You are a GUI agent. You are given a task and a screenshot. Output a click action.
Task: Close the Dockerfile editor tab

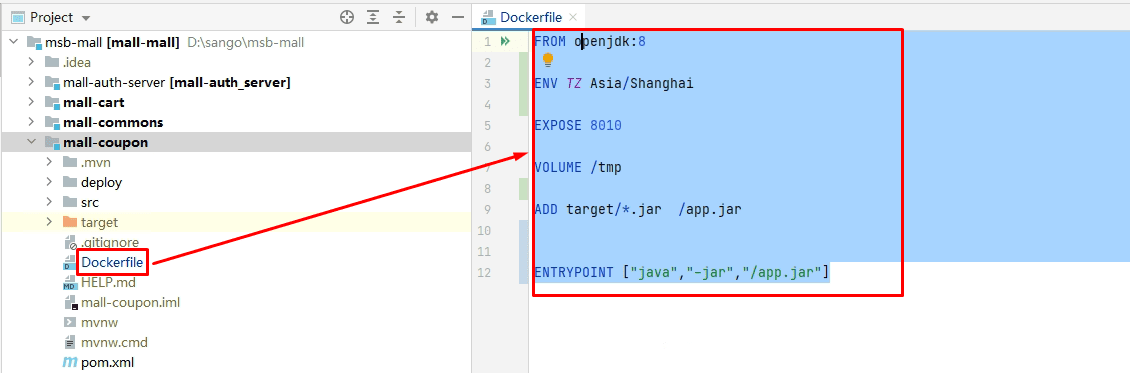(x=573, y=17)
